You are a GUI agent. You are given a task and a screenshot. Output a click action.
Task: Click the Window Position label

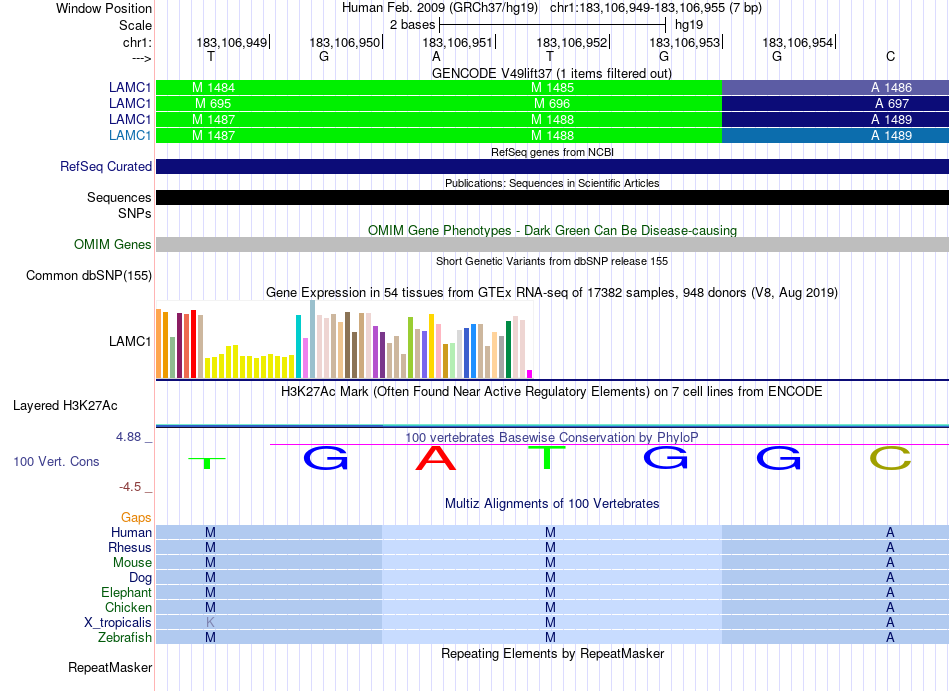click(x=104, y=8)
